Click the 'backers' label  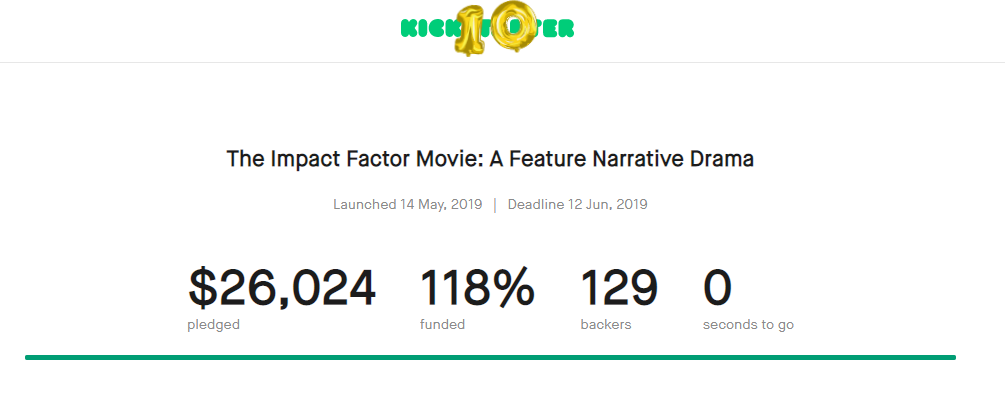tap(606, 325)
